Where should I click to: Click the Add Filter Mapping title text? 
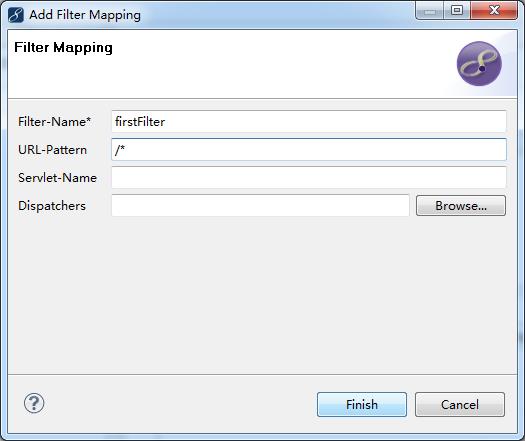tap(85, 15)
